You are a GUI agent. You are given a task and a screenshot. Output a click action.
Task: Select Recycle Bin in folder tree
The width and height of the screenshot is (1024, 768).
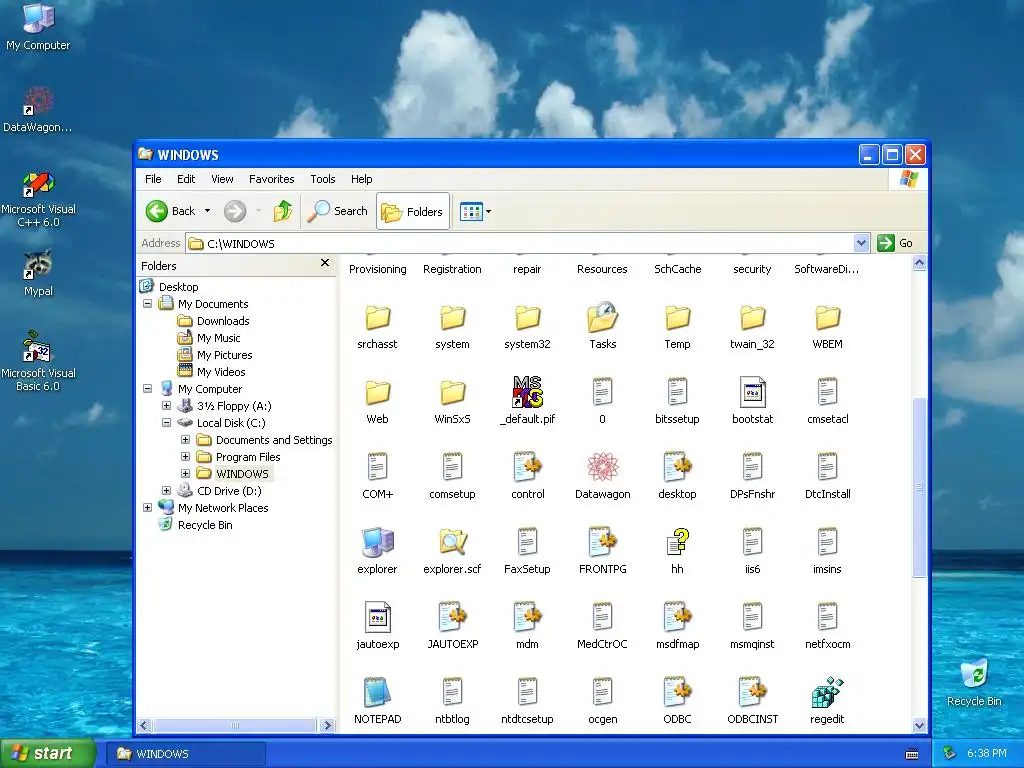pos(204,524)
